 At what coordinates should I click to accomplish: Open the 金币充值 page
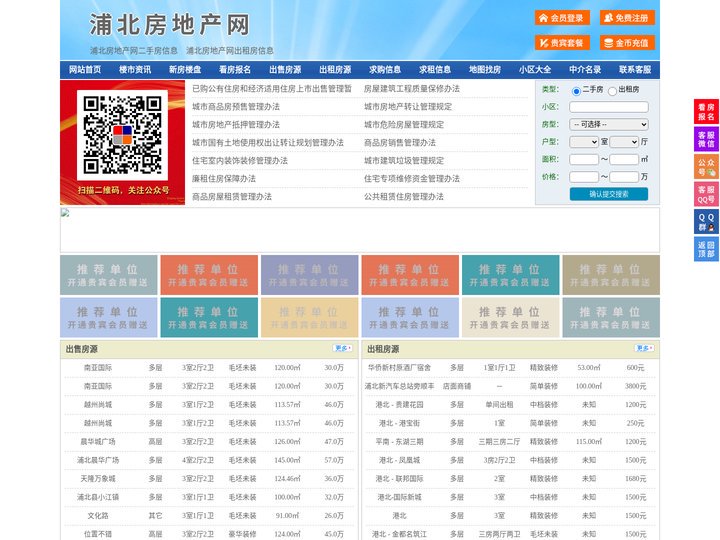tap(627, 43)
